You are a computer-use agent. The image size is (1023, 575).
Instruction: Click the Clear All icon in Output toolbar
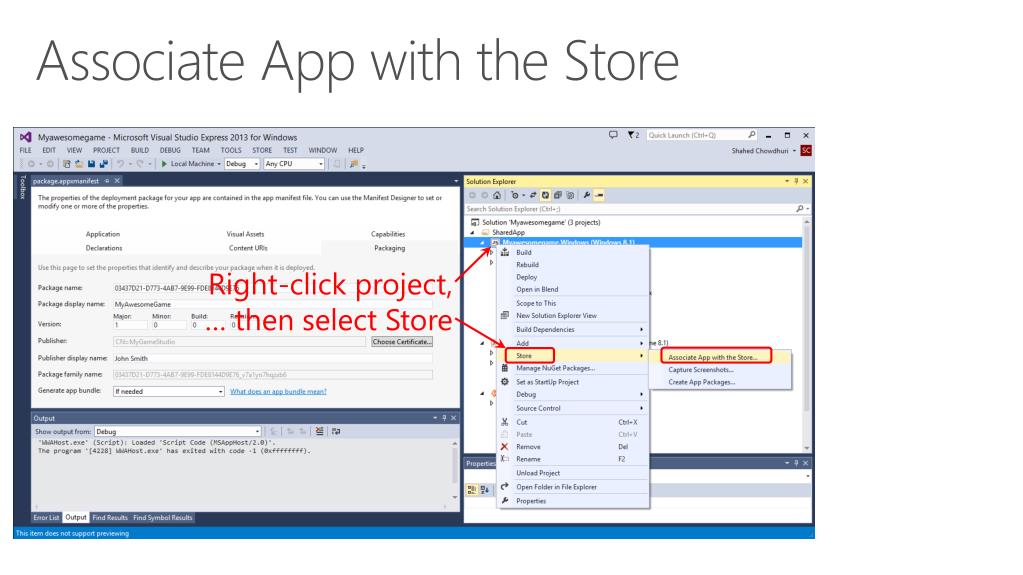[x=319, y=431]
